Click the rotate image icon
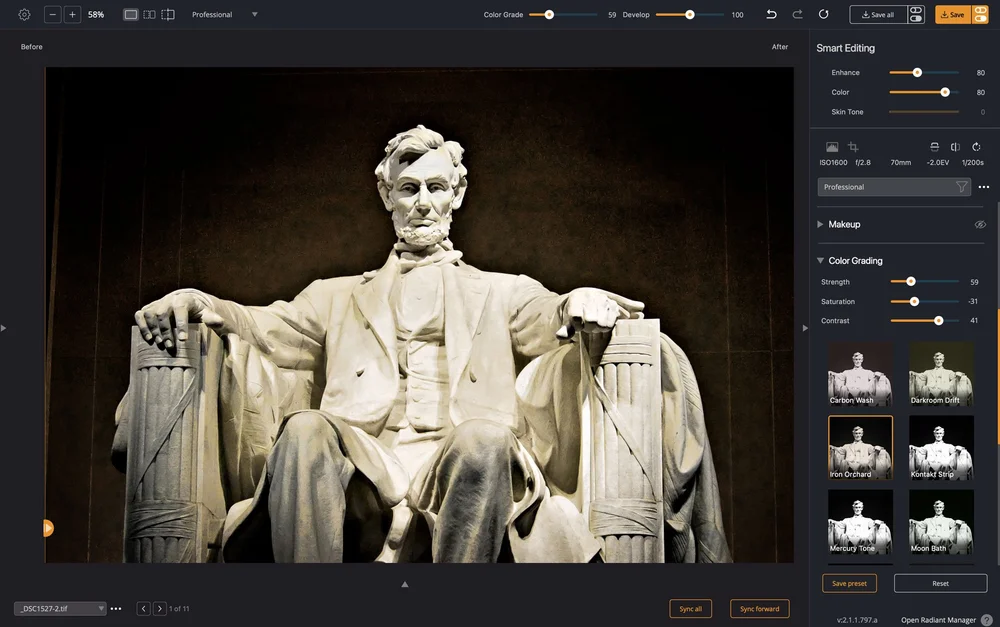Screen dimensions: 1000x627 tap(976, 147)
